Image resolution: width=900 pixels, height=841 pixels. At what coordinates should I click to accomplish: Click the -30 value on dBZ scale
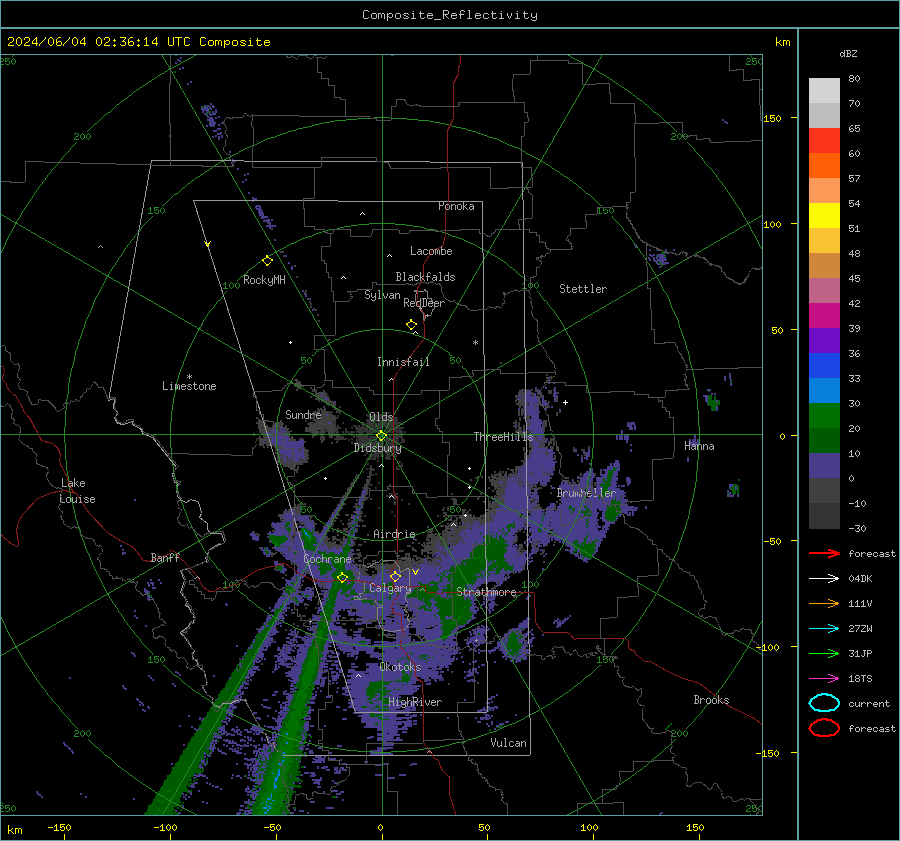pyautogui.click(x=857, y=529)
